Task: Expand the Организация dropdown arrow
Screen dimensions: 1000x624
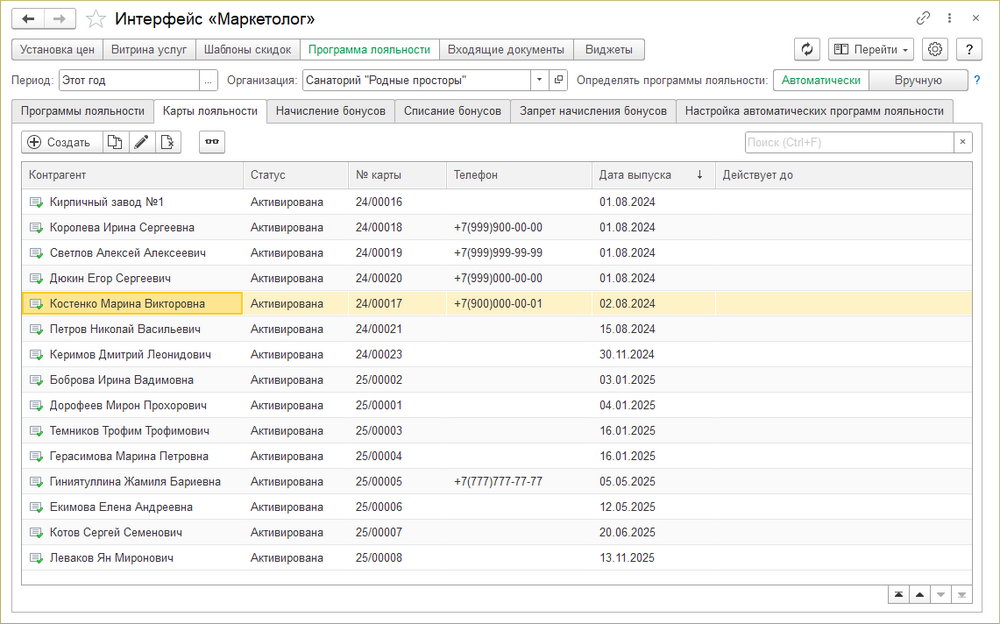Action: (x=539, y=80)
